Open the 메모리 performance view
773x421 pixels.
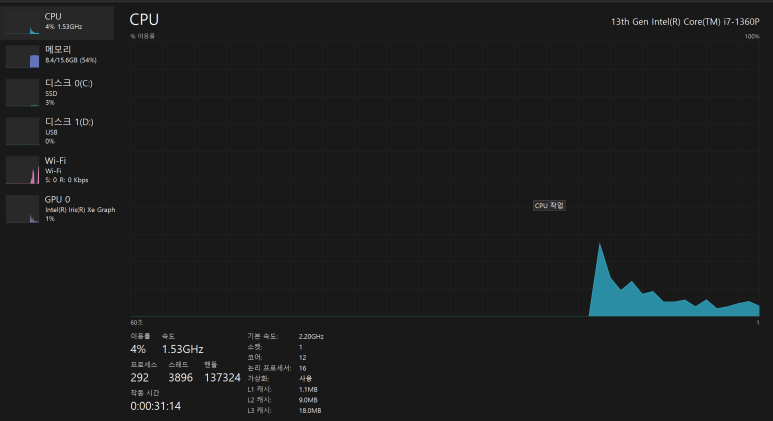[x=57, y=56]
